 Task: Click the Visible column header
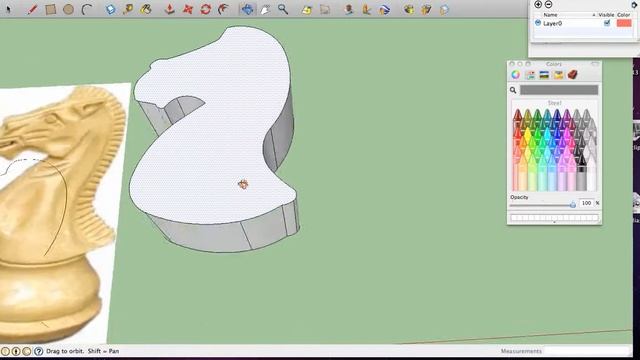606,15
